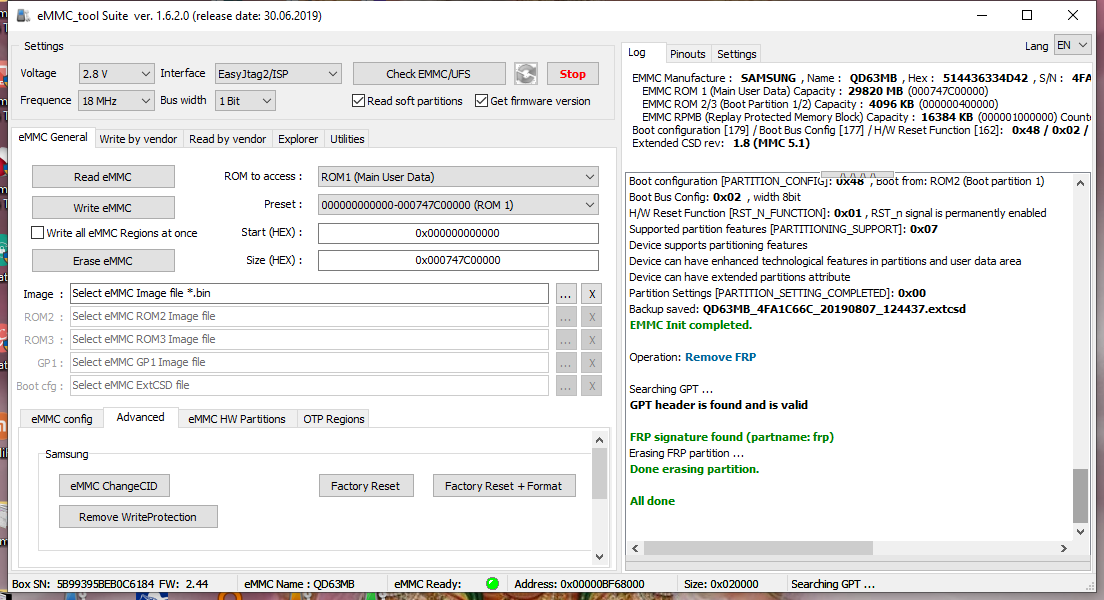Open the Frequence dropdown
Screen dimensions: 1104x600
click(x=116, y=101)
